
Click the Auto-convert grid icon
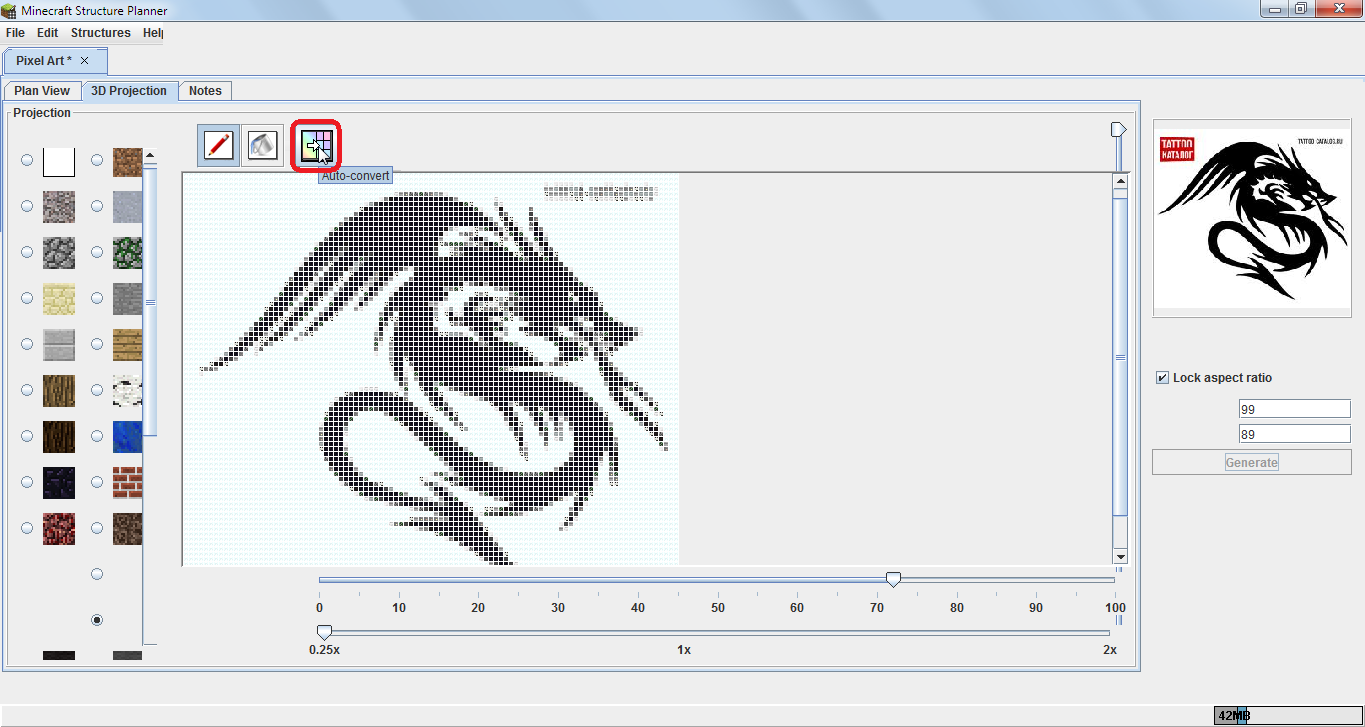pyautogui.click(x=316, y=146)
